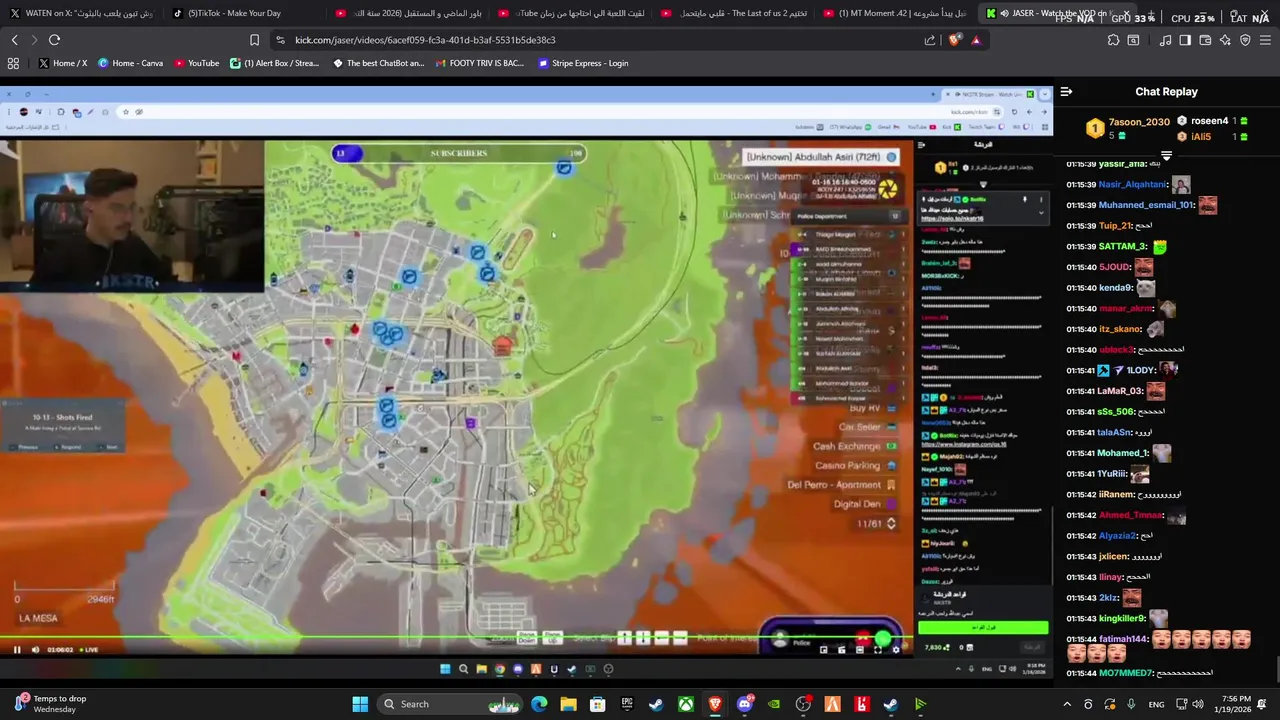Open the browser hamburger menu
The width and height of the screenshot is (1280, 720).
[x=1266, y=40]
